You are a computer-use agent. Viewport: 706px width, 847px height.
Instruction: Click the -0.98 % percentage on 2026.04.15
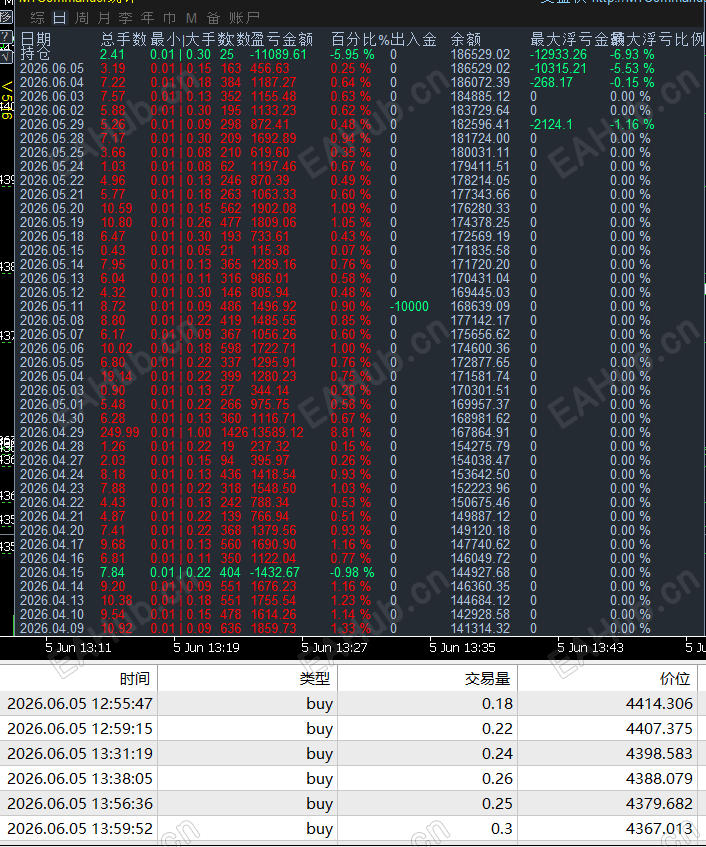(352, 573)
